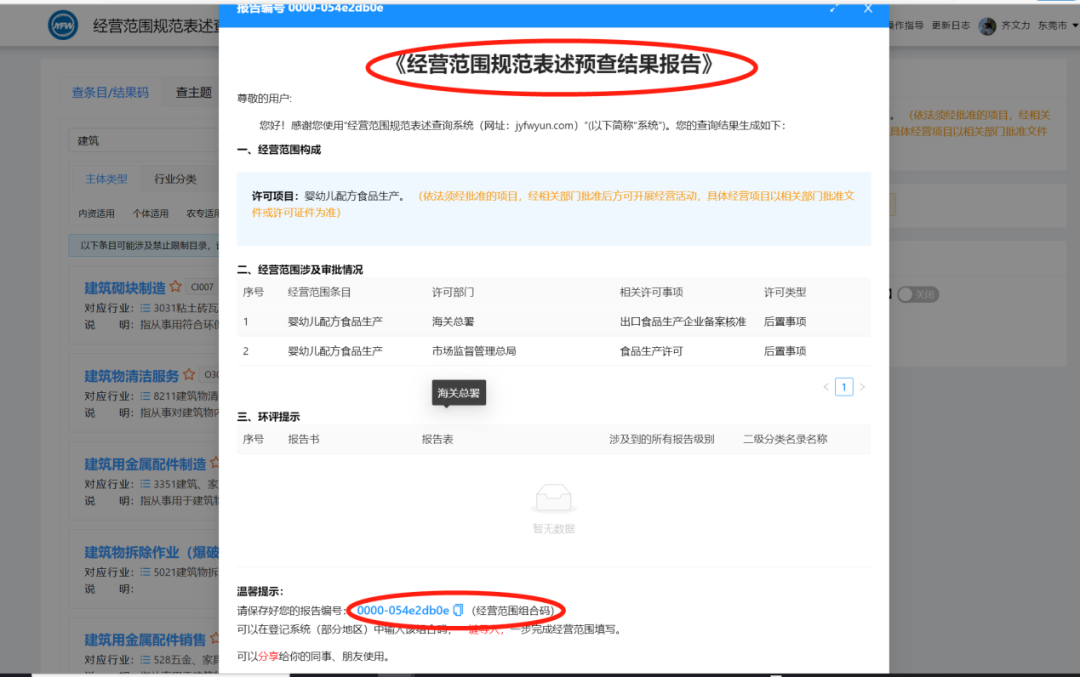The image size is (1080, 677).
Task: Toggle the 关闭 switch on the right
Action: (x=917, y=295)
